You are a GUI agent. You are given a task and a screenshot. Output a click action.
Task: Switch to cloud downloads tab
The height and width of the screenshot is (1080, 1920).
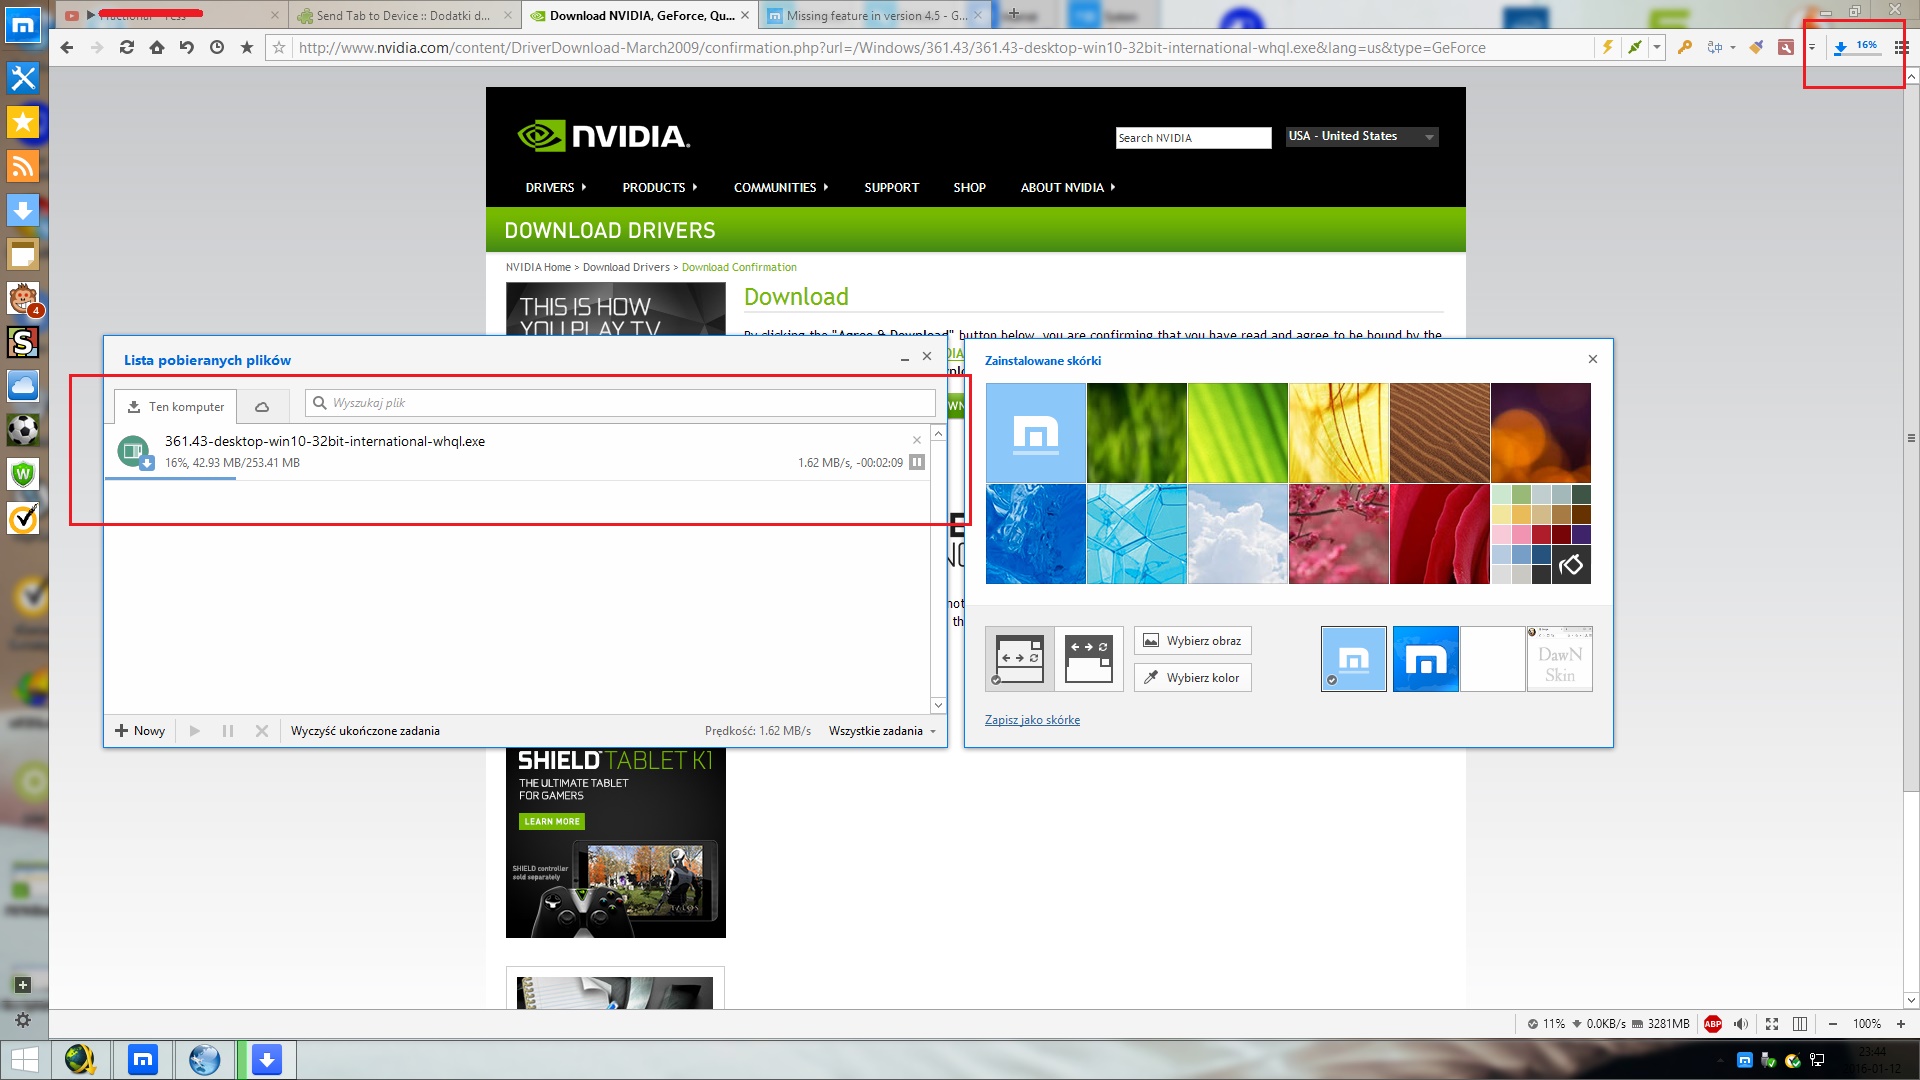click(x=262, y=406)
